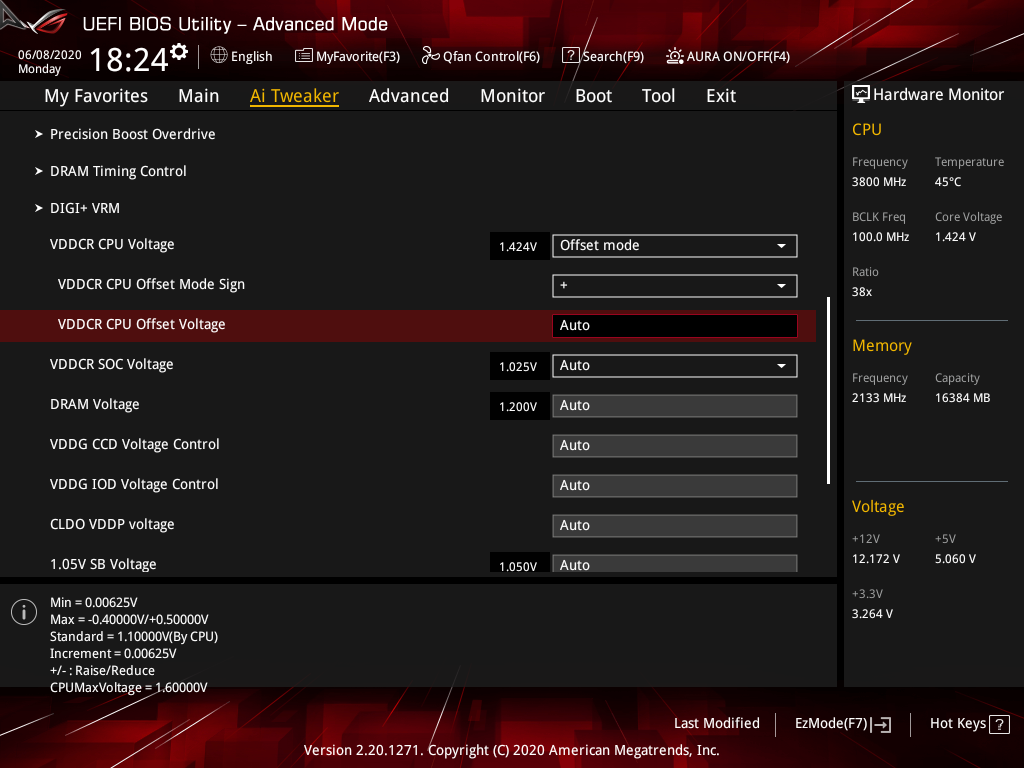This screenshot has width=1024, height=768.
Task: Select VDDG CCD Voltage Control label
Action: 135,444
